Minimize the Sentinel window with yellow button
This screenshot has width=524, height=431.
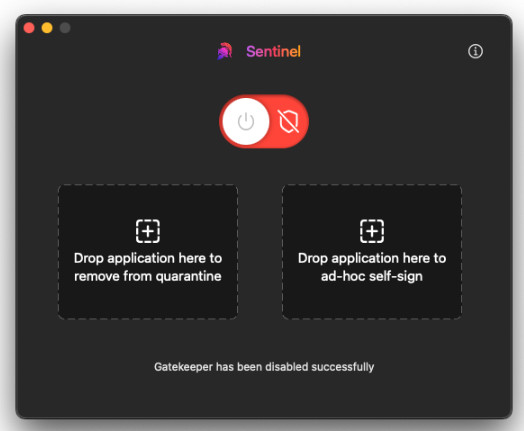(x=47, y=28)
